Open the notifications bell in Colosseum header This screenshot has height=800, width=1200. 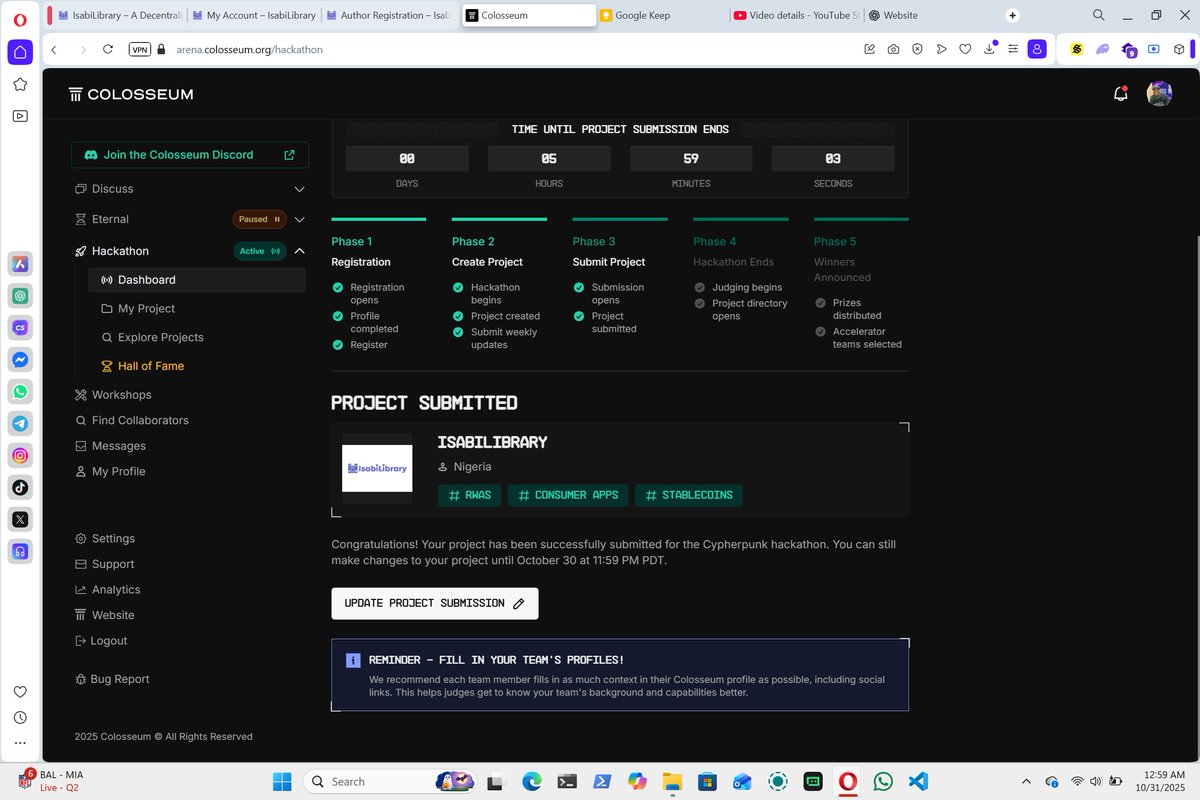point(1120,94)
